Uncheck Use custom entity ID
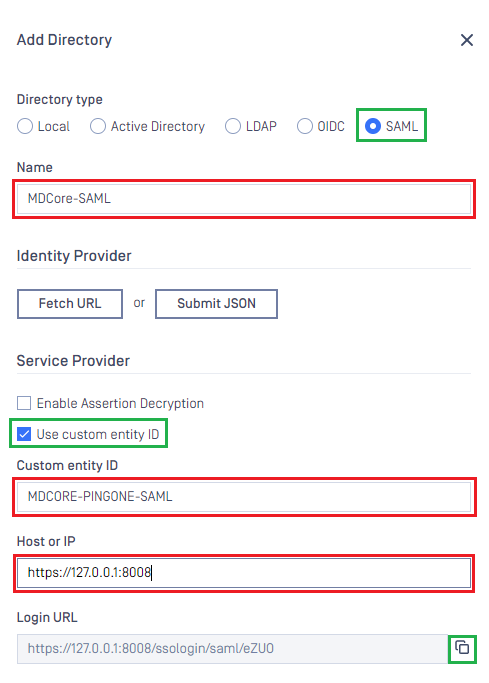The height and width of the screenshot is (683, 489). coord(24,434)
